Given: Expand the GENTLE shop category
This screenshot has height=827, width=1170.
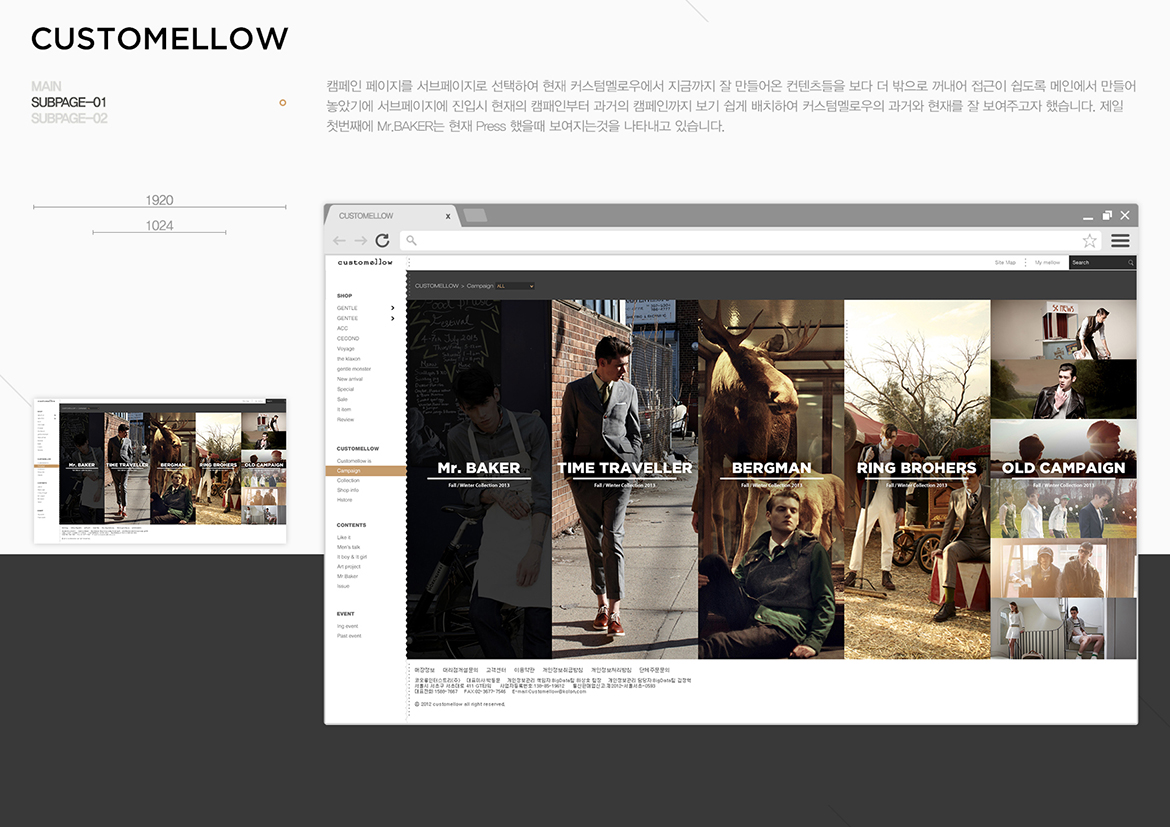Looking at the screenshot, I should [x=393, y=308].
